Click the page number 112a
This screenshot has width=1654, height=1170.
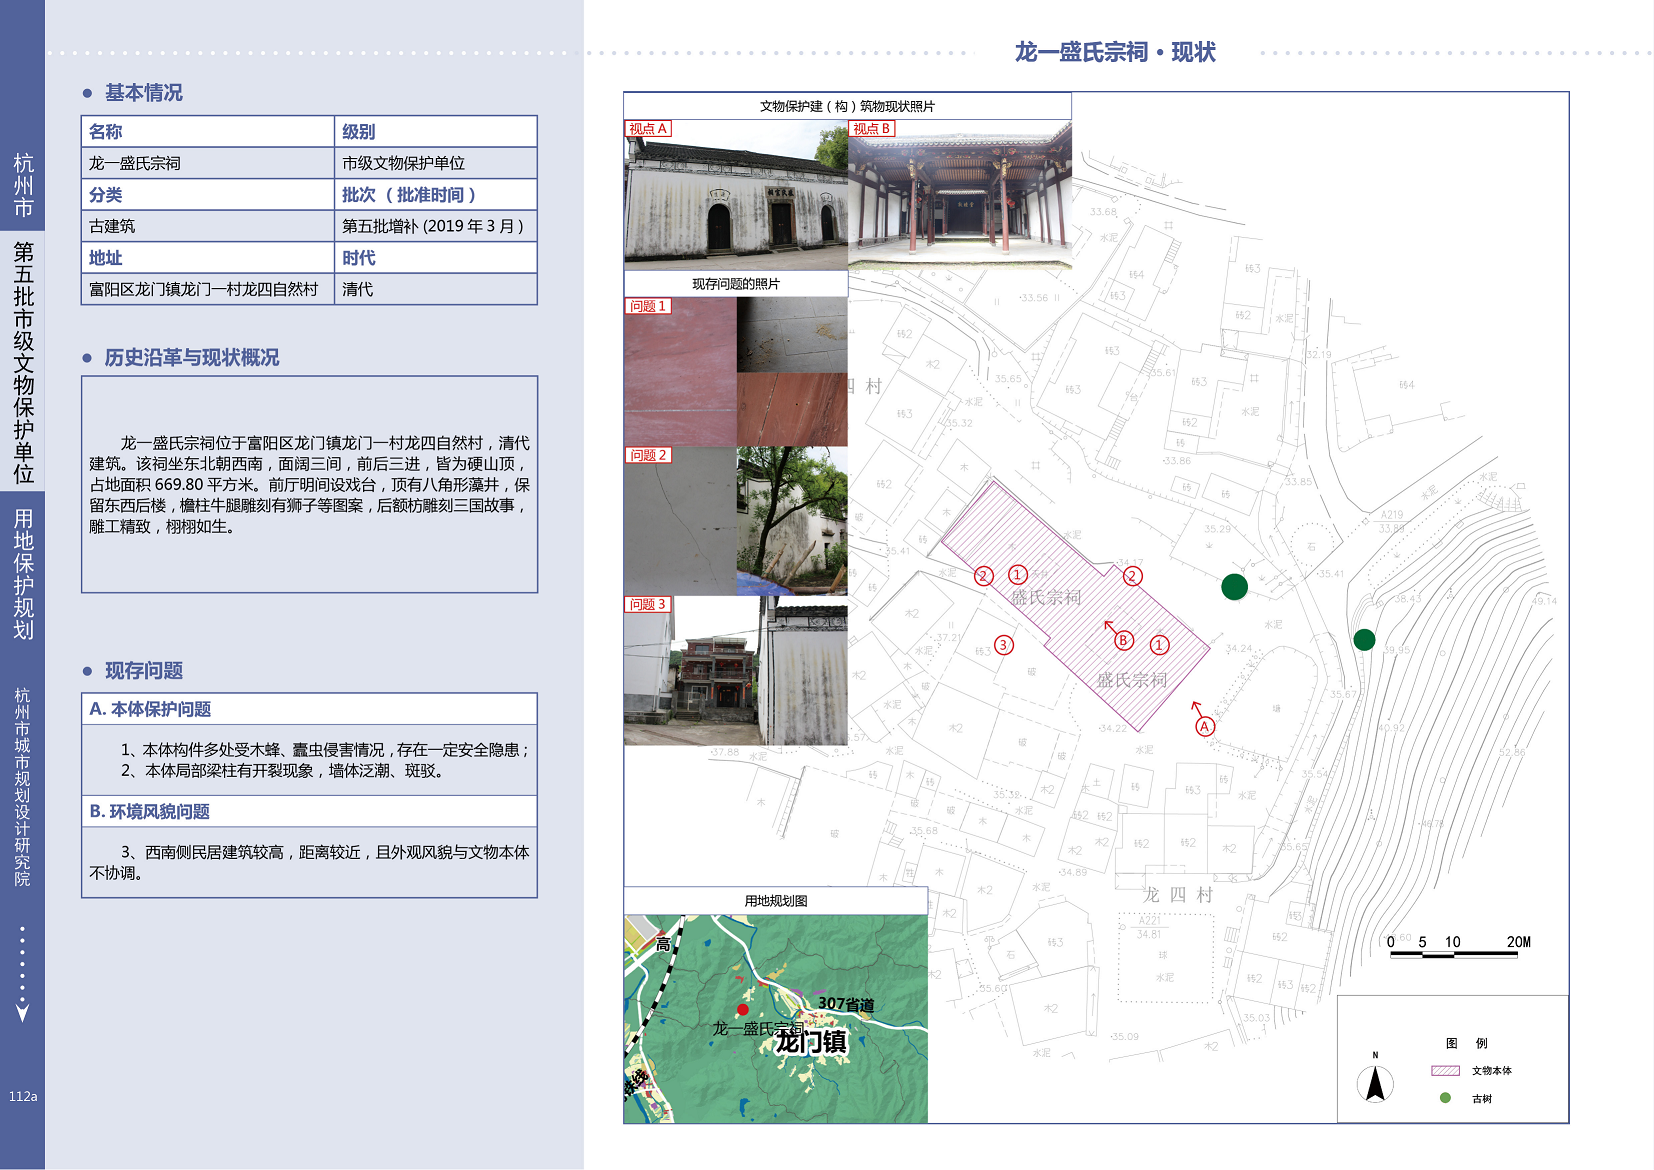pyautogui.click(x=23, y=1096)
